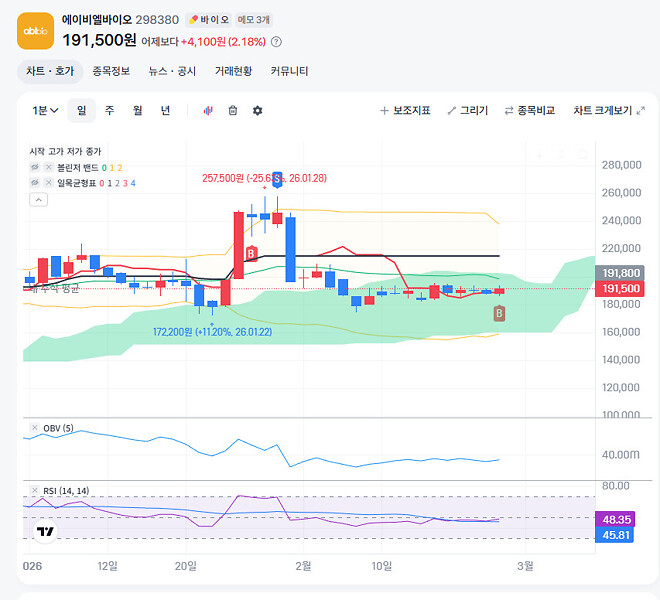Click the blue 45.81 RSI value tag
Viewport: 660px width, 600px height.
615,535
